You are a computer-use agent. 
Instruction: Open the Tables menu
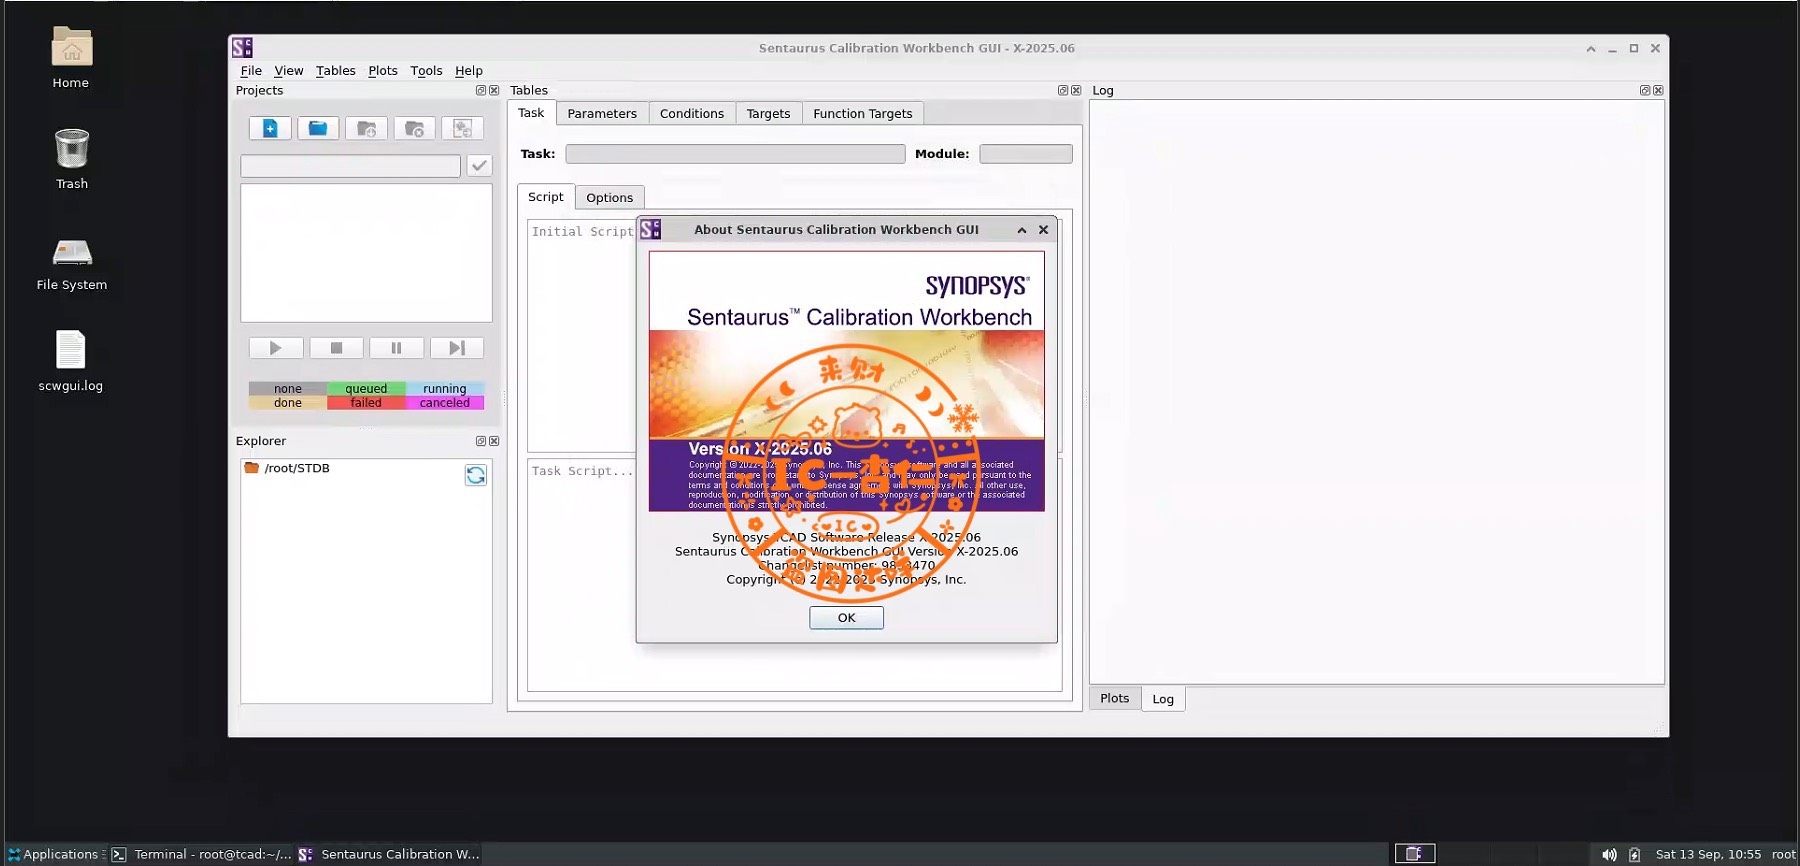coord(336,71)
